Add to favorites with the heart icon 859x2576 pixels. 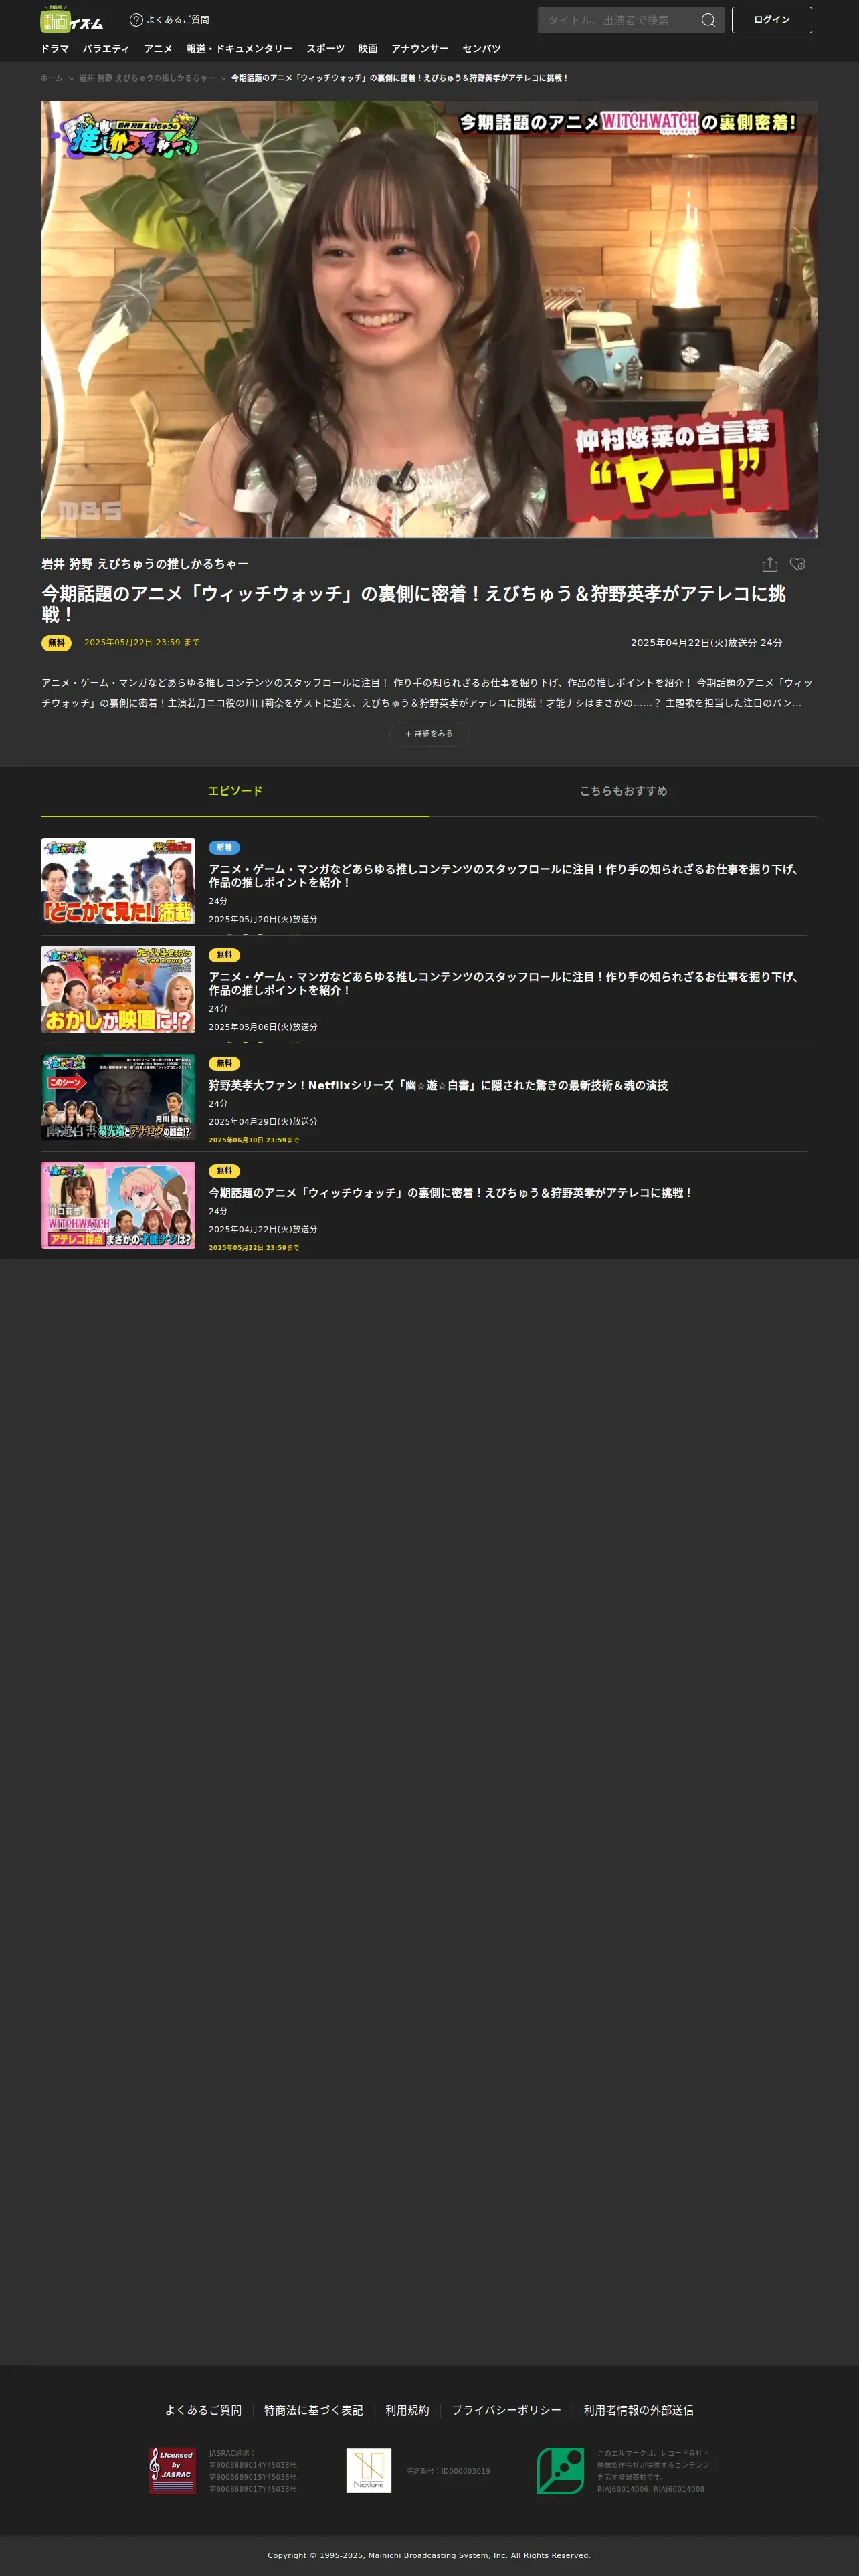[x=797, y=564]
